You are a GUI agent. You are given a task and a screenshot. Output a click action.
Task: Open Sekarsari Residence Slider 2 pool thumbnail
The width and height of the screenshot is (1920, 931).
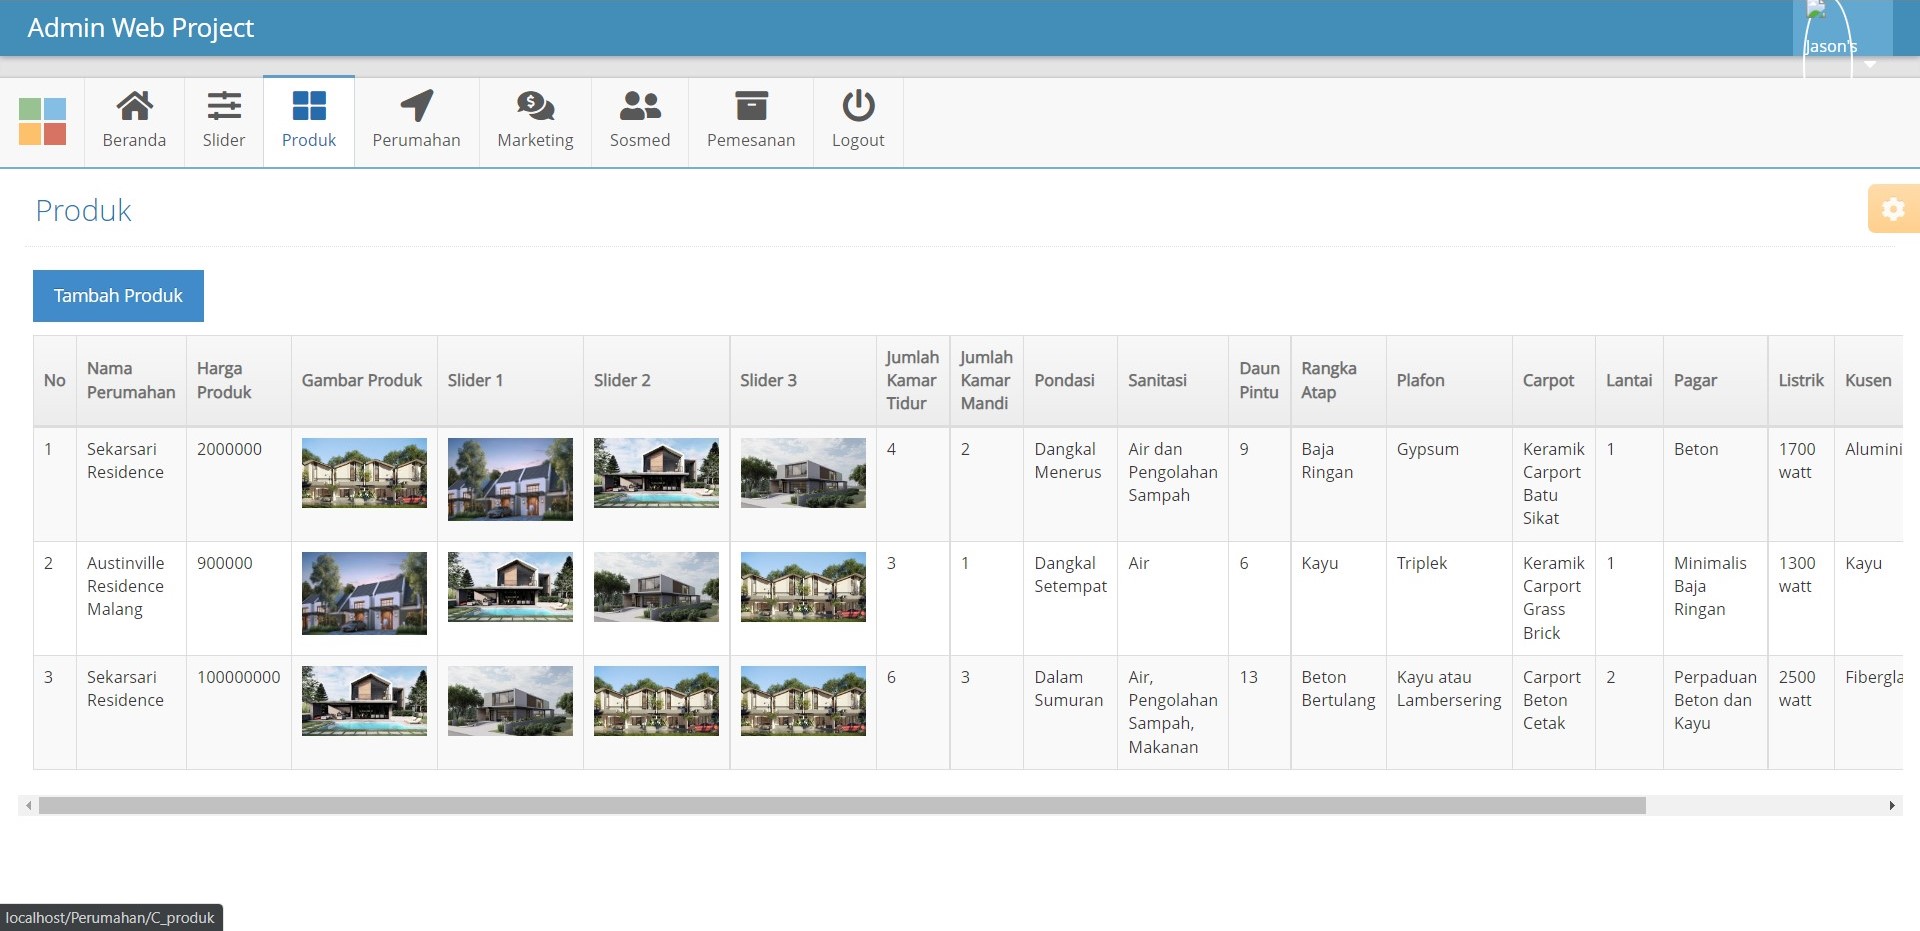pos(655,473)
